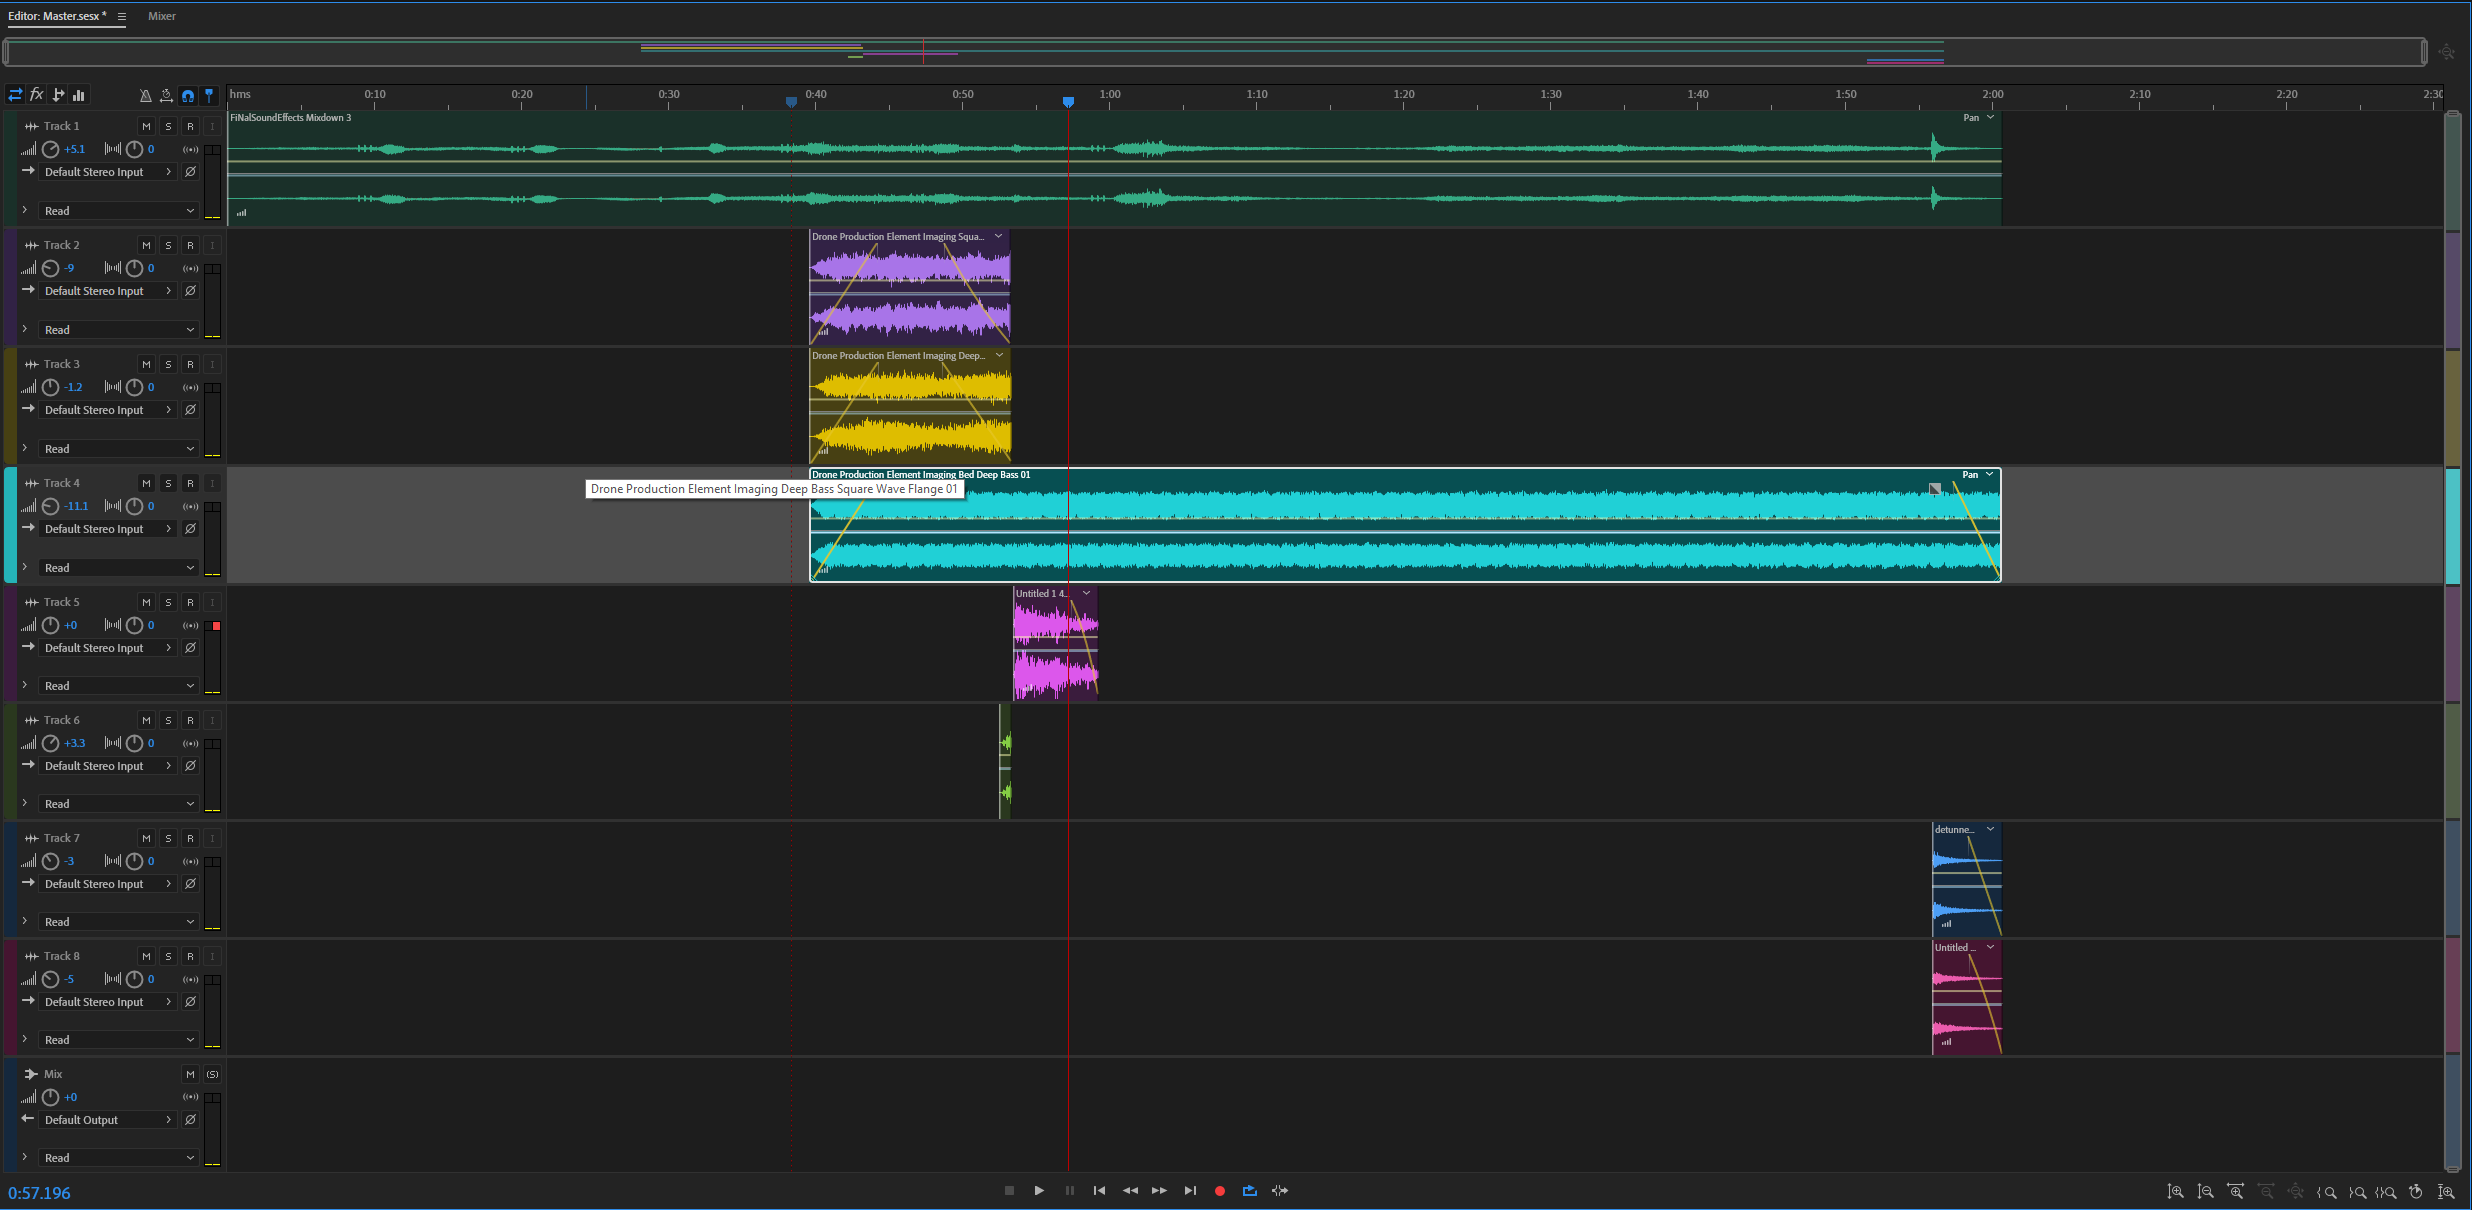The width and height of the screenshot is (2472, 1210).
Task: Toggle loop playback button
Action: tap(1250, 1191)
